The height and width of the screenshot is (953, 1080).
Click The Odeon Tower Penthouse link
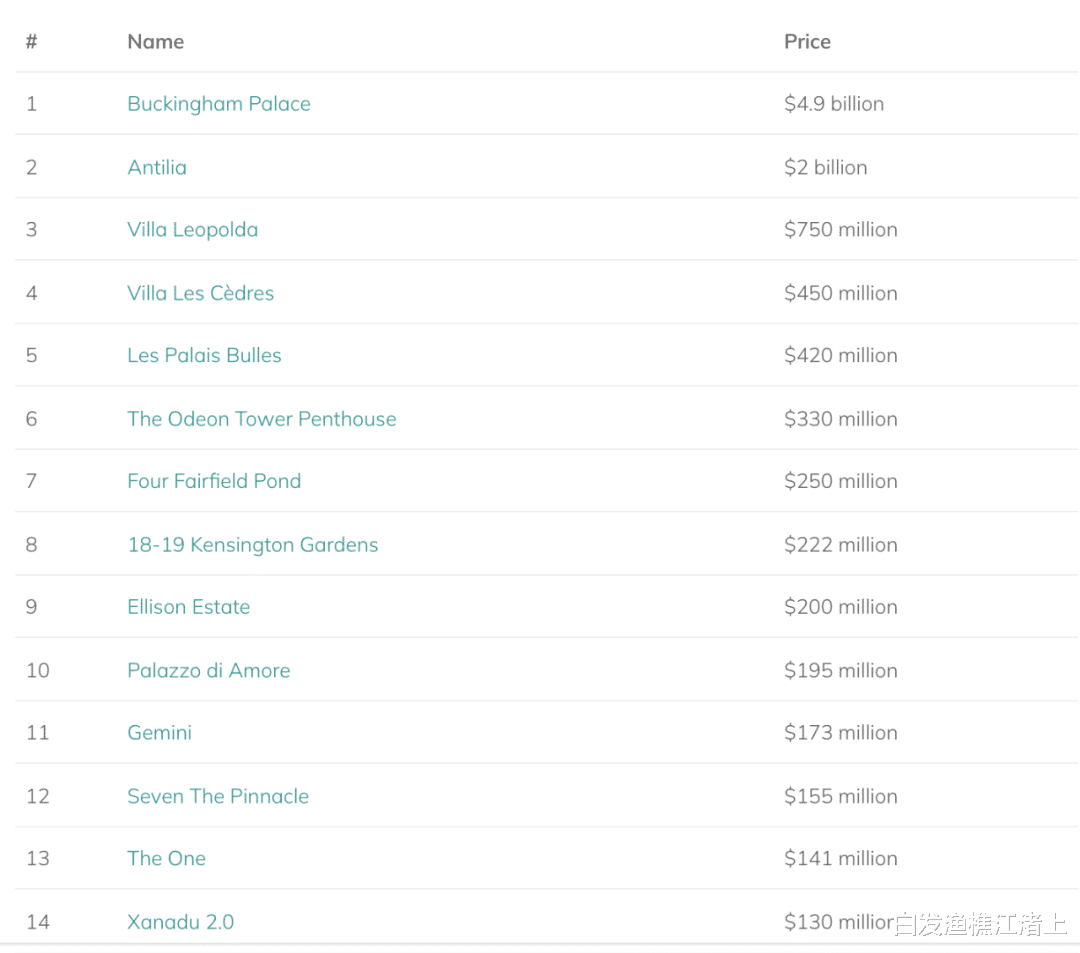tap(262, 419)
